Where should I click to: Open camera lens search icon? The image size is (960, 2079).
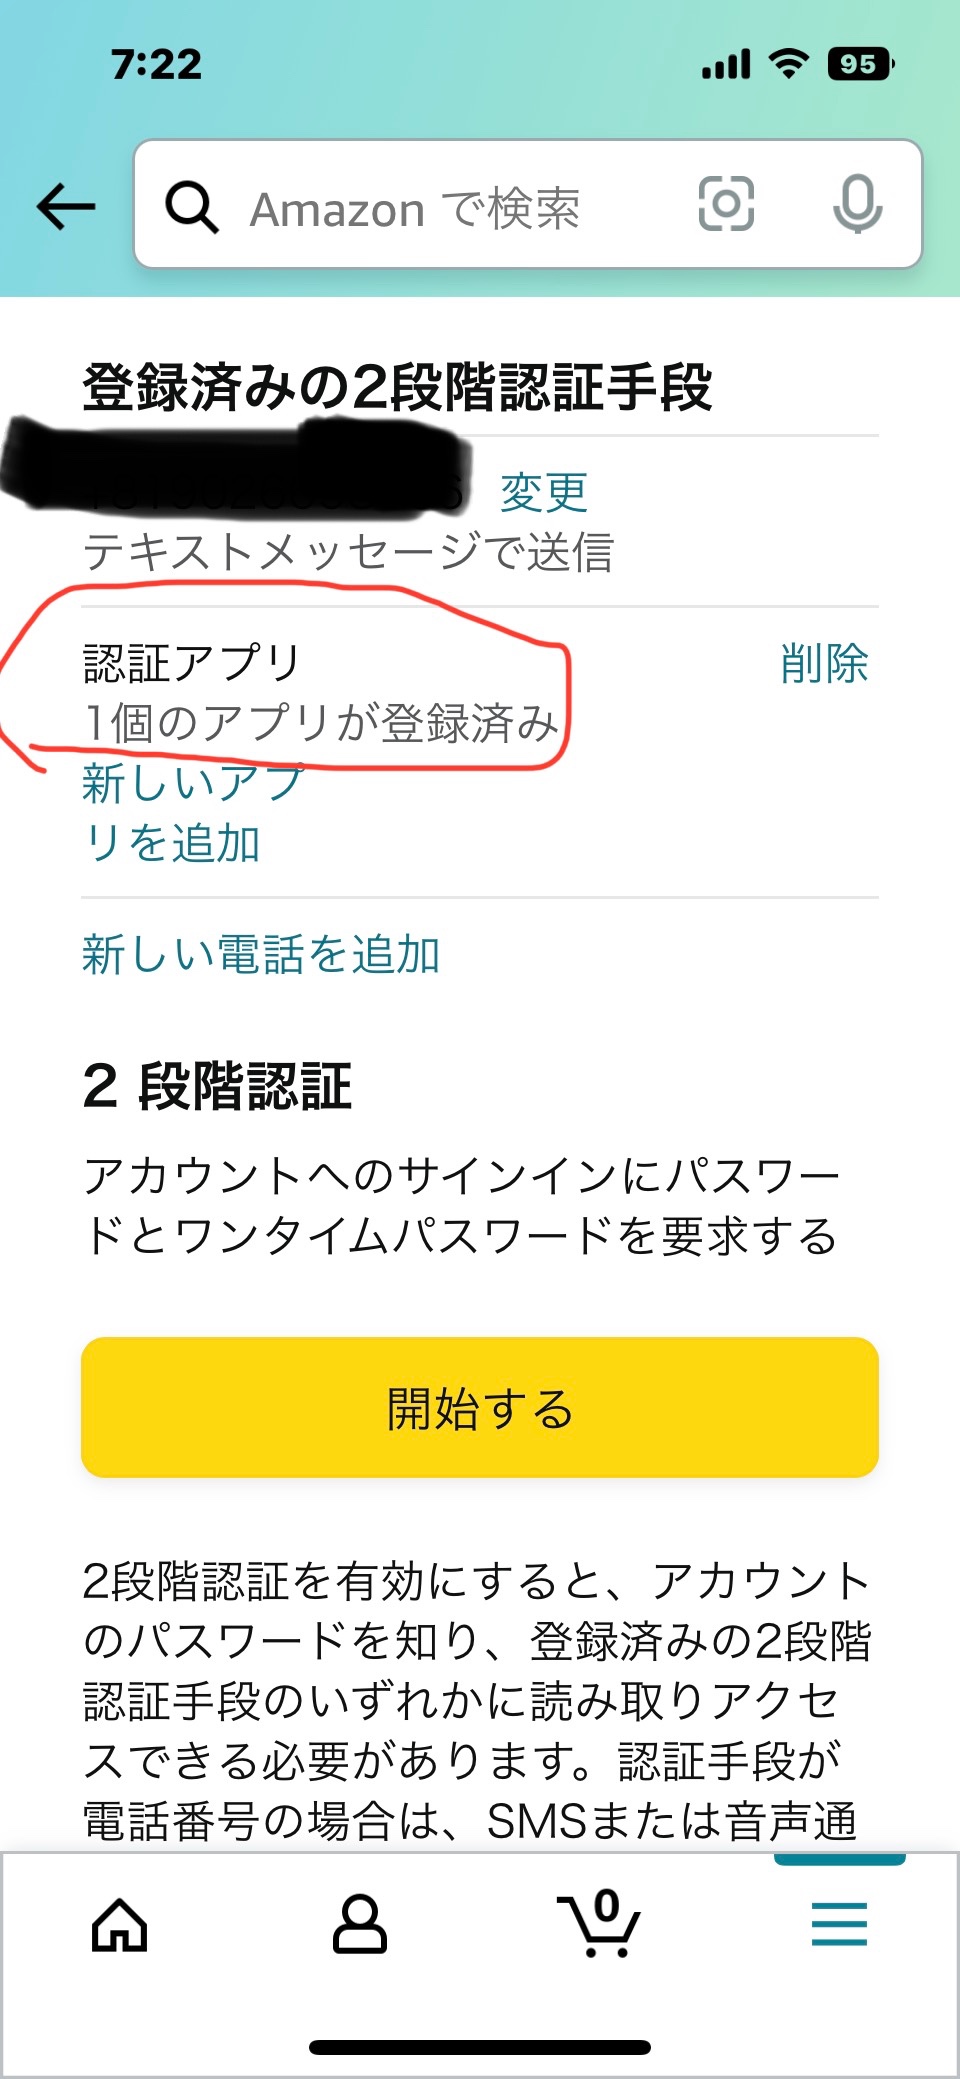point(725,204)
